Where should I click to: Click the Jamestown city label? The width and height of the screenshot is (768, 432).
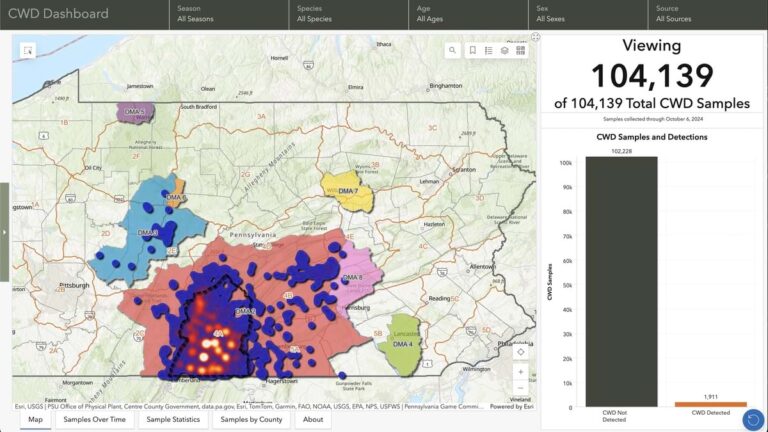tap(140, 86)
